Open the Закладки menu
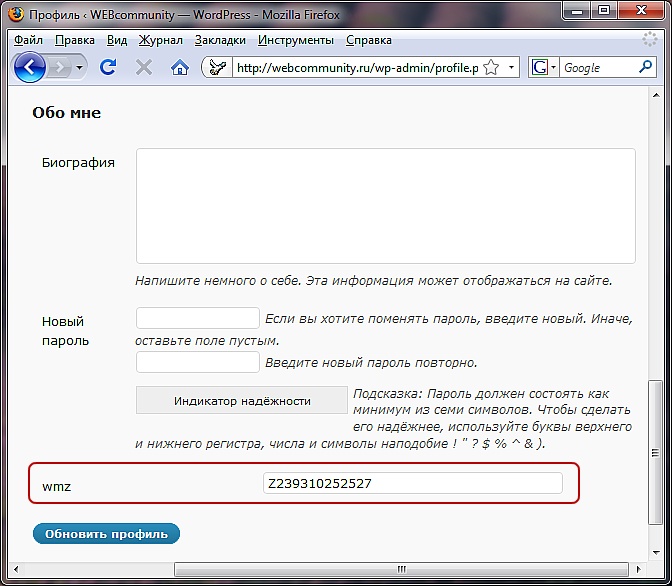672x586 pixels. tap(220, 40)
